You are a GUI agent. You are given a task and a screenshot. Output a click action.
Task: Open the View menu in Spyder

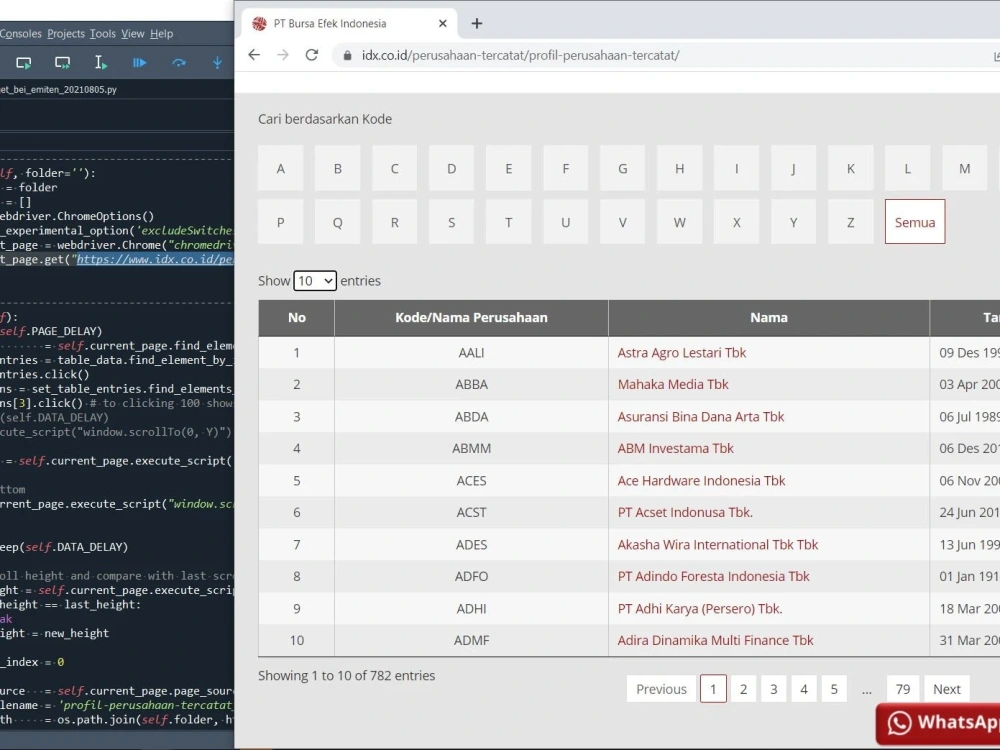coord(133,34)
